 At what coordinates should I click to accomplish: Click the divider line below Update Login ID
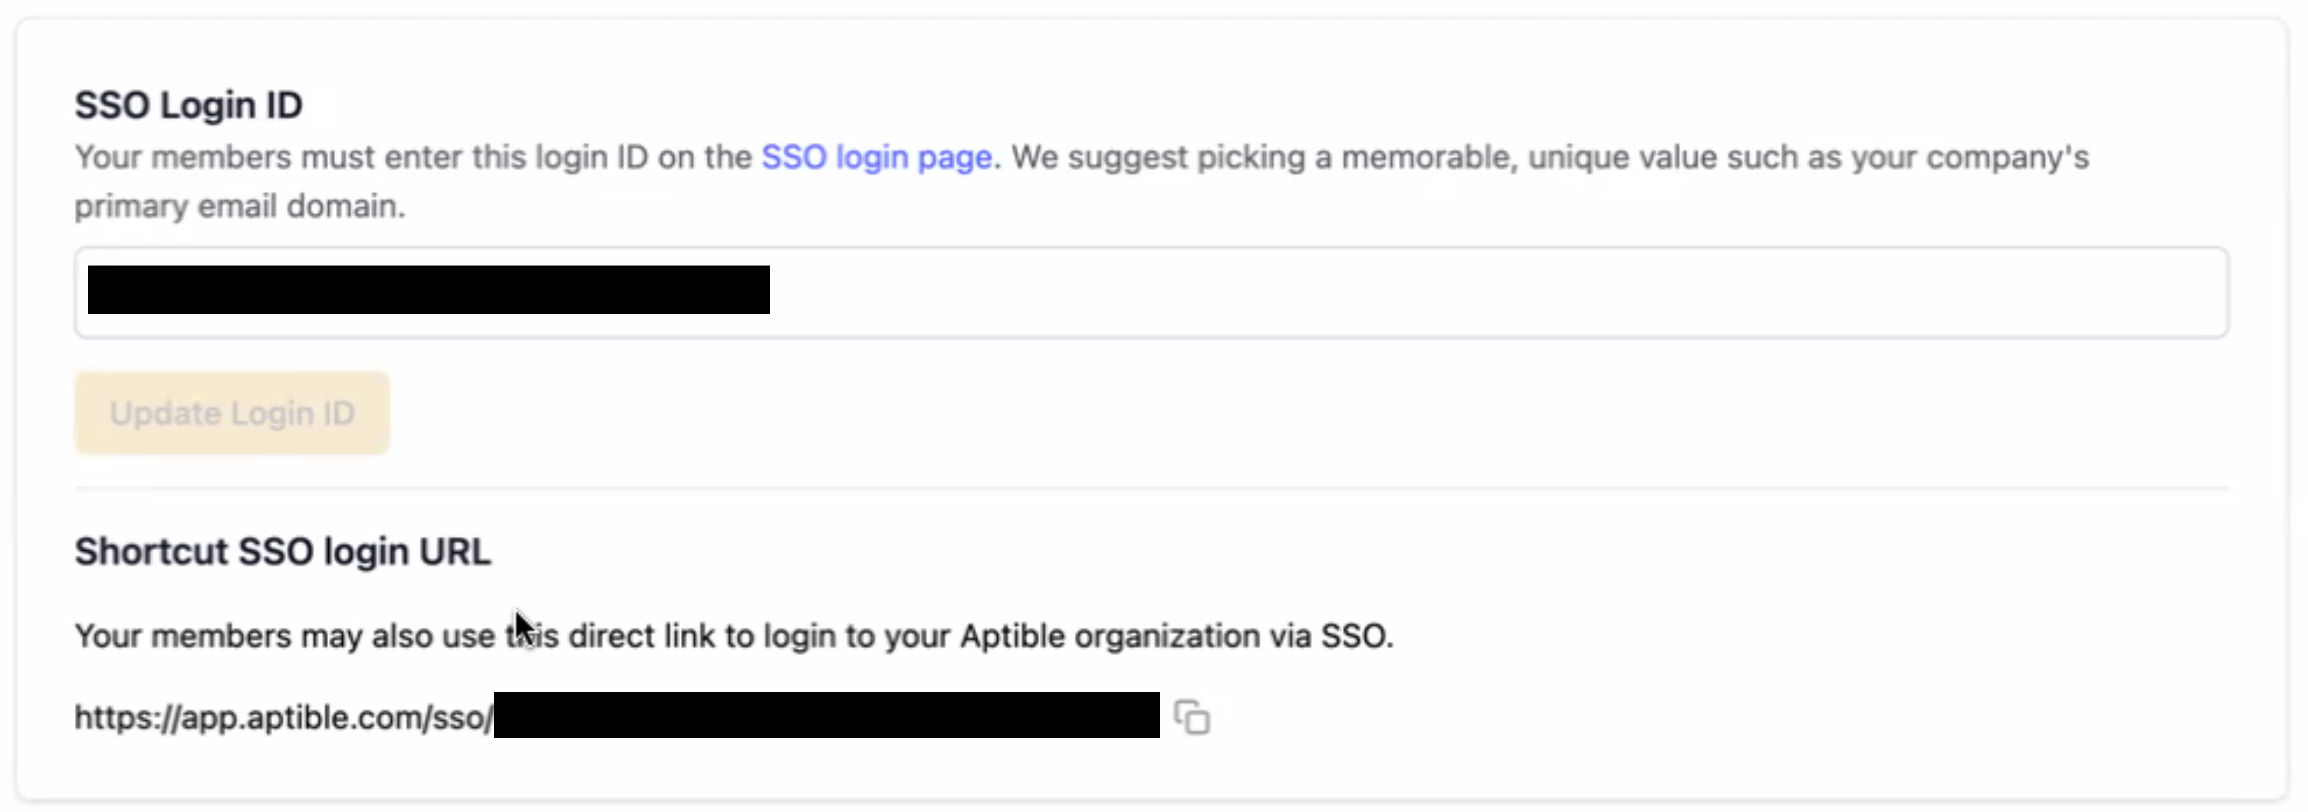(x=1150, y=488)
